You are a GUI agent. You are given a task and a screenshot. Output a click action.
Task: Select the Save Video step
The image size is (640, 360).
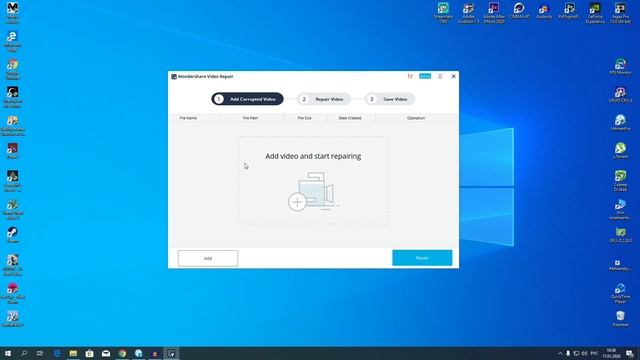coord(390,99)
